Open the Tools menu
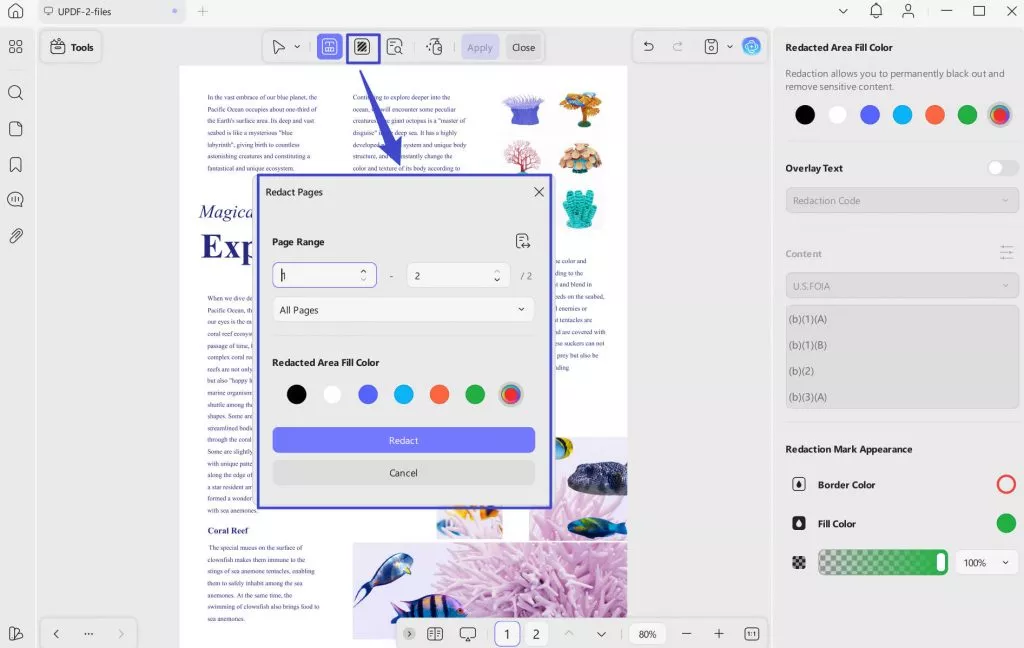 71,47
